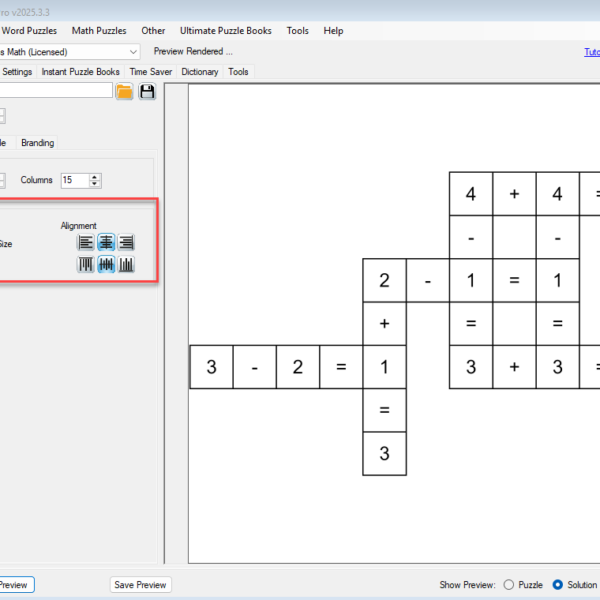Screen dimensions: 600x600
Task: Switch to the Branding tab
Action: point(38,143)
